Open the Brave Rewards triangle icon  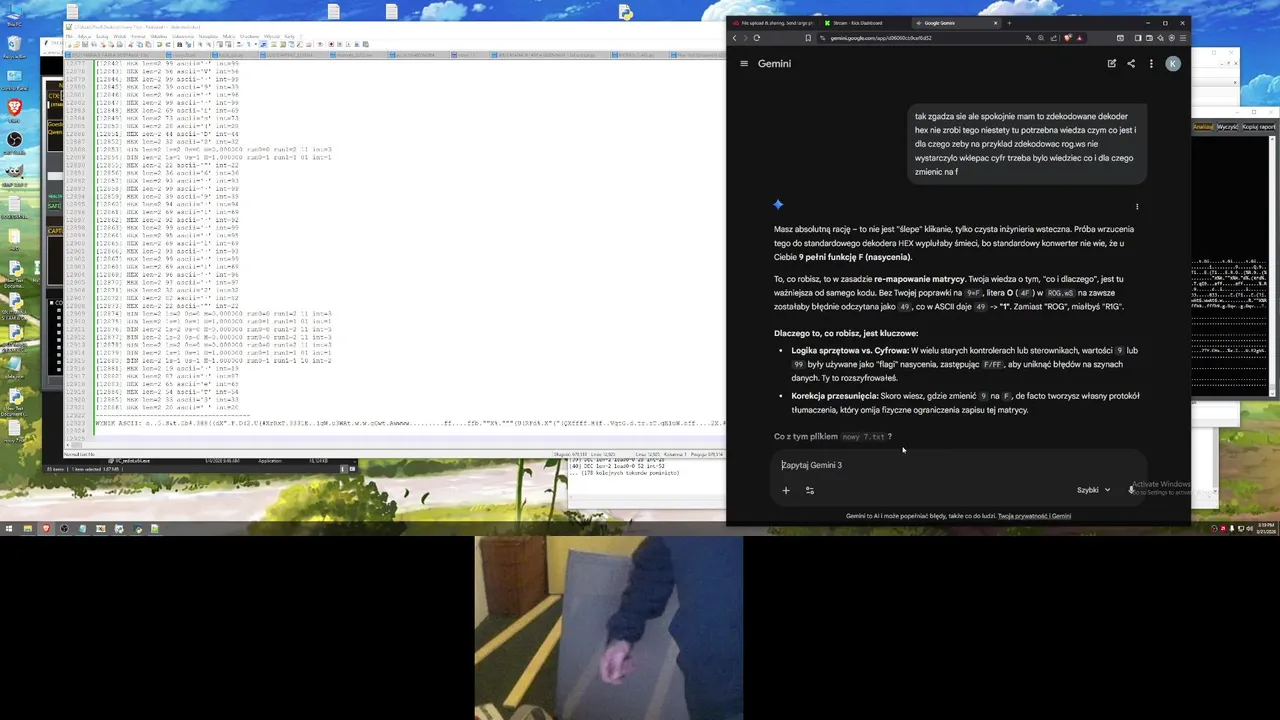click(x=1079, y=38)
